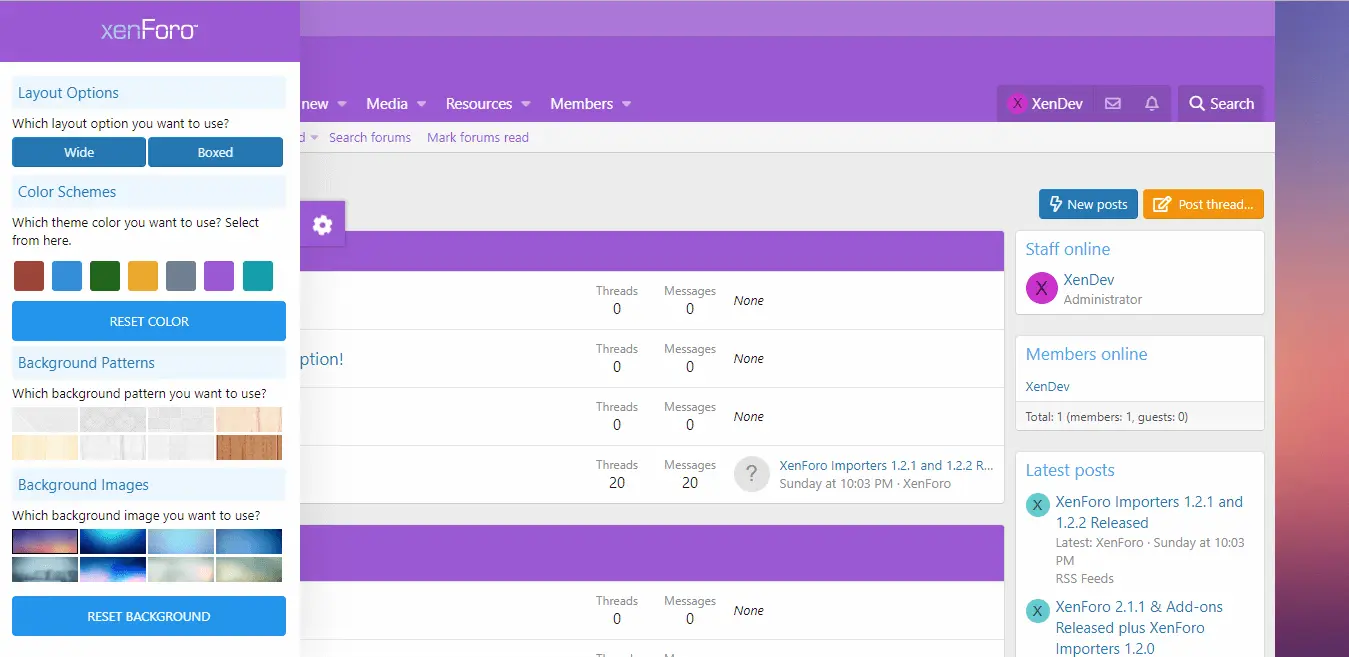Viewport: 1349px width, 657px height.
Task: Open the bell alerts icon
Action: 1152,104
